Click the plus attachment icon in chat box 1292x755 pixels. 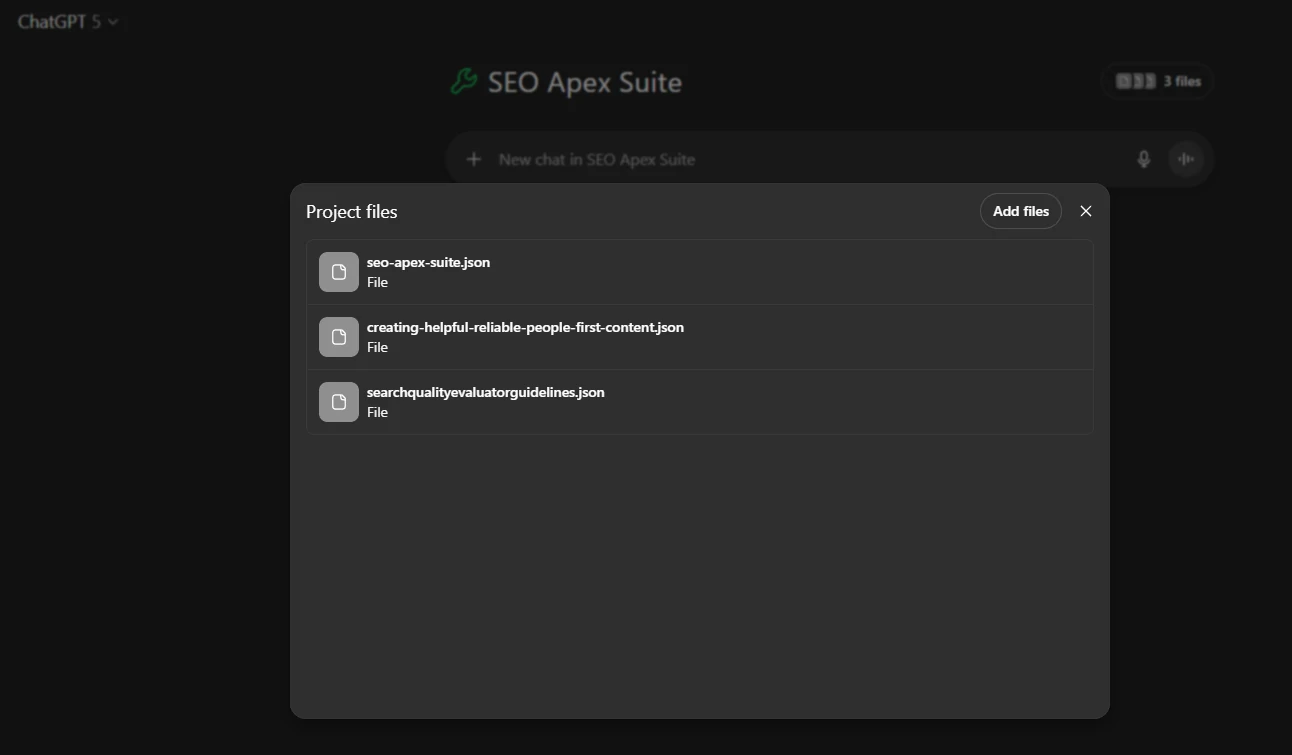pyautogui.click(x=474, y=159)
